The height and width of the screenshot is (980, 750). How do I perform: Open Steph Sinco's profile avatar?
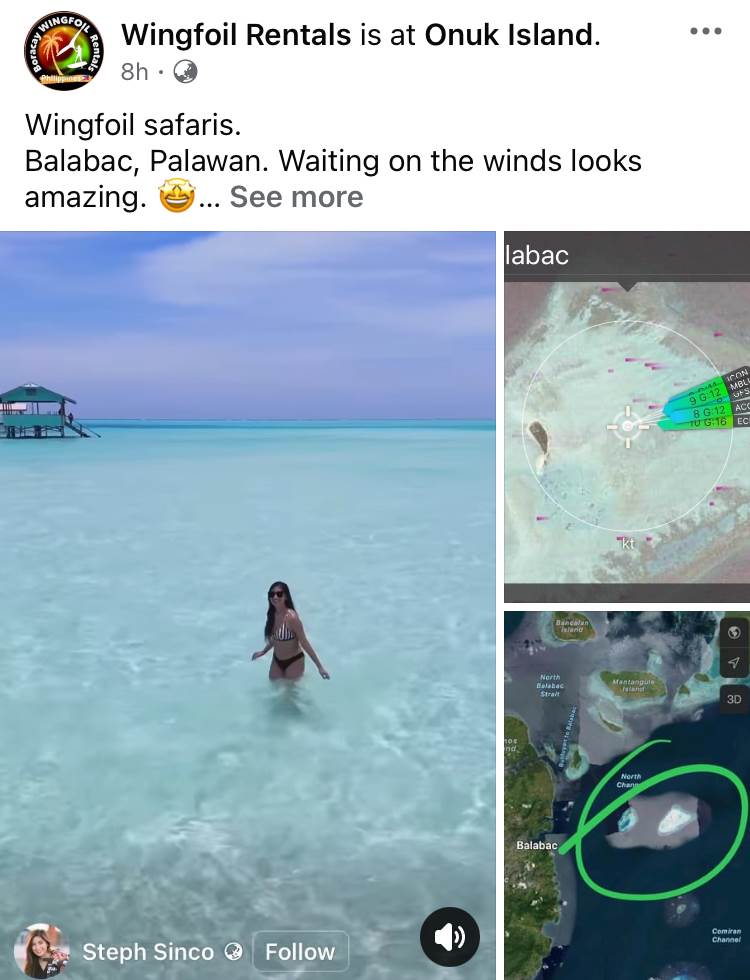[x=42, y=951]
